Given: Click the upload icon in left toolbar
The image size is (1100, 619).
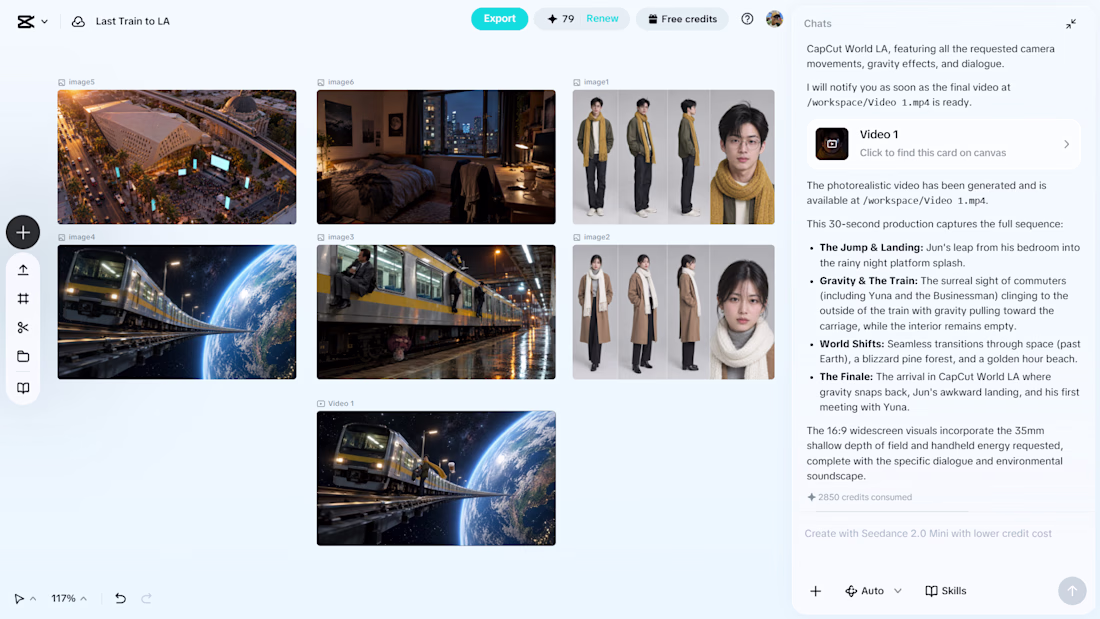Looking at the screenshot, I should (23, 270).
